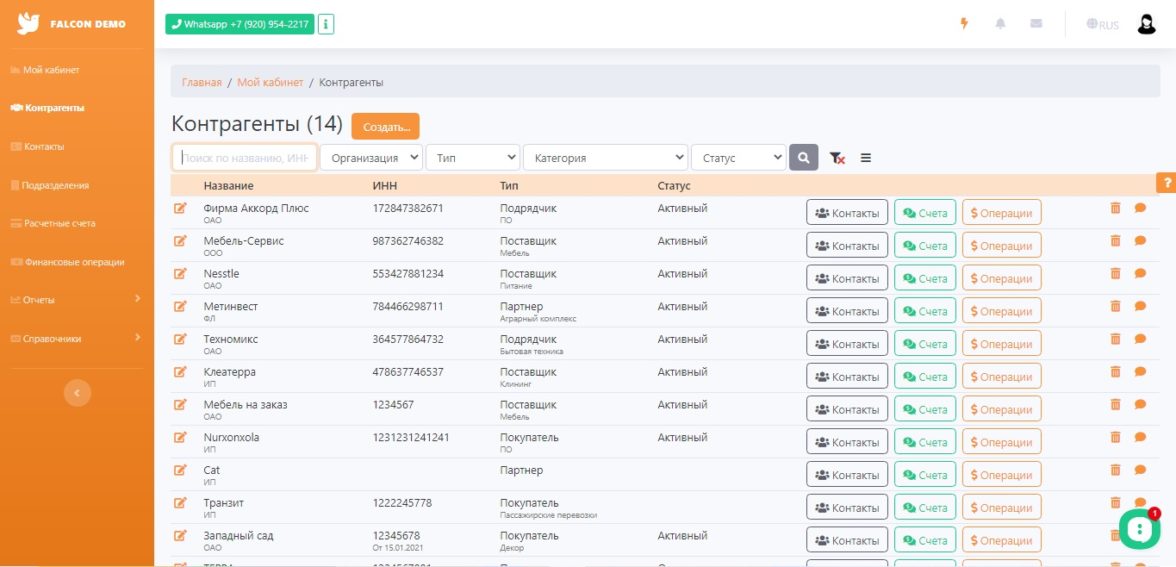Collapse the sidebar with the arrow button
The height and width of the screenshot is (567, 1176).
[x=77, y=393]
